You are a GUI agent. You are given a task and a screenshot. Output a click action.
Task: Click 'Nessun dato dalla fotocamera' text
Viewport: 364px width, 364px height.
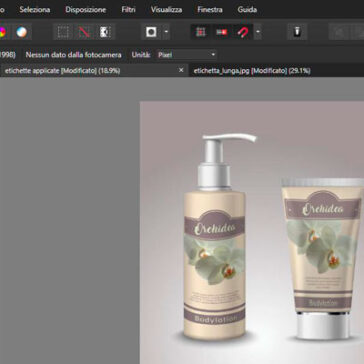click(73, 55)
